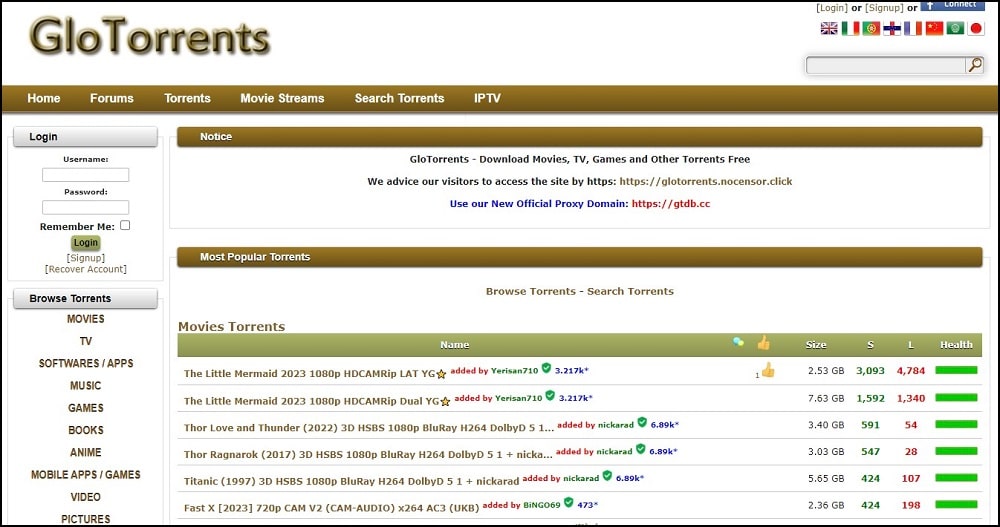
Task: Select the French flag language option
Action: click(x=913, y=28)
